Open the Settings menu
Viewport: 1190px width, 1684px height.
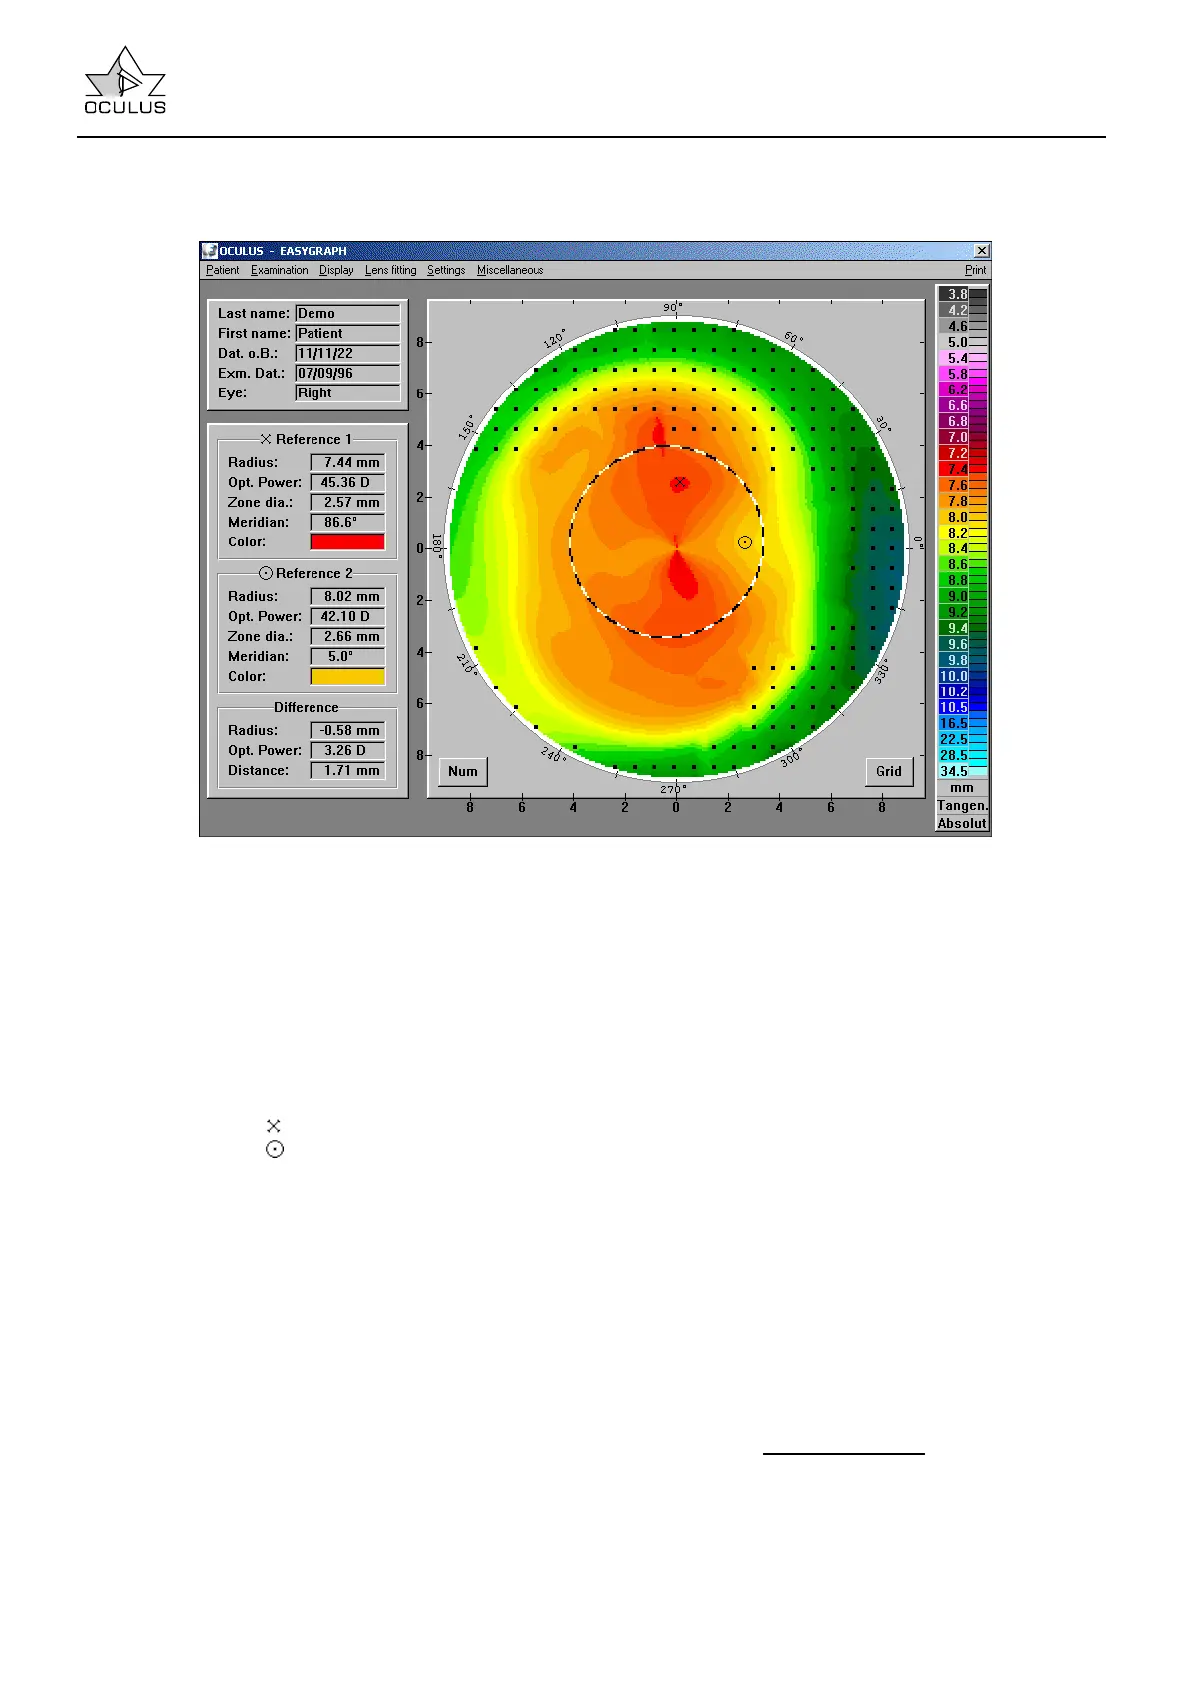pyautogui.click(x=446, y=270)
